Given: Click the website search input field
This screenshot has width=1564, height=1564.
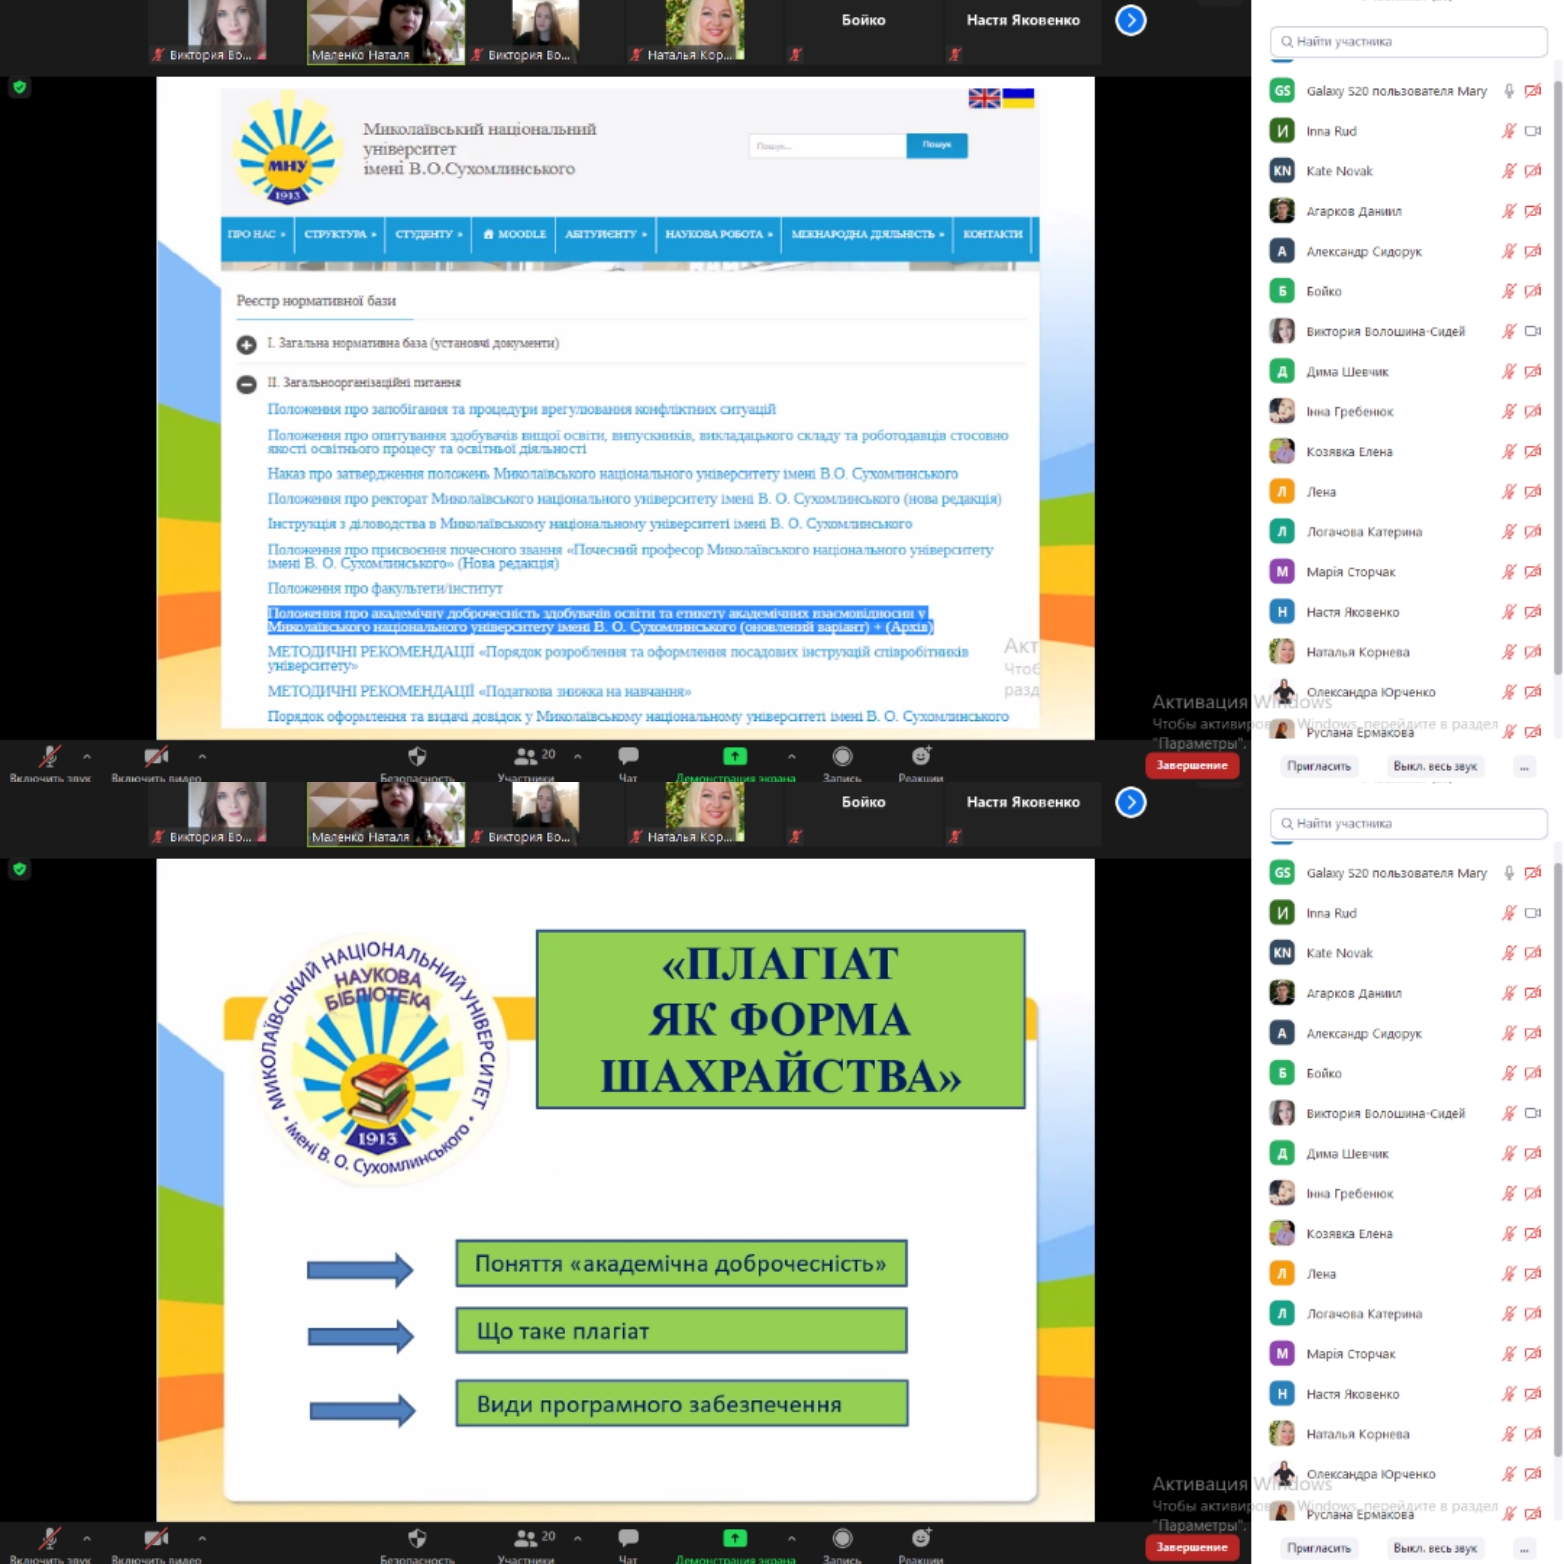Looking at the screenshot, I should (x=827, y=146).
